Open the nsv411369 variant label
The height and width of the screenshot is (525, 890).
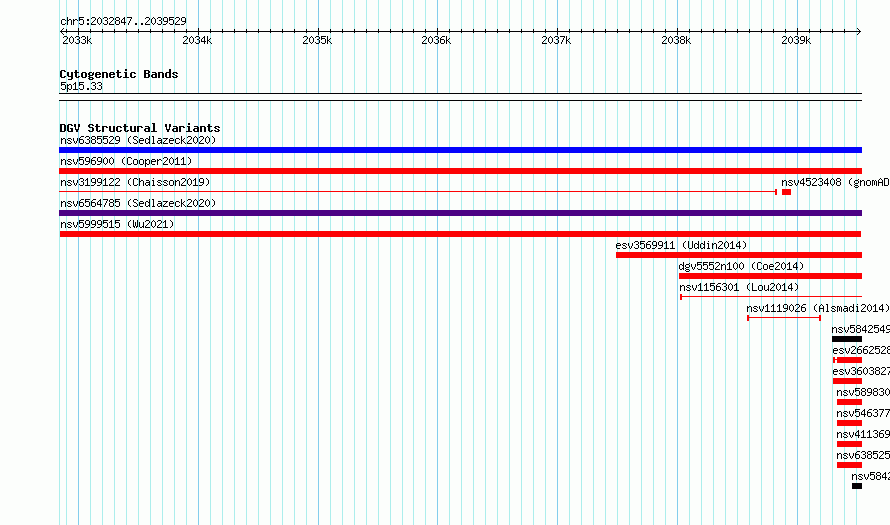click(x=863, y=434)
